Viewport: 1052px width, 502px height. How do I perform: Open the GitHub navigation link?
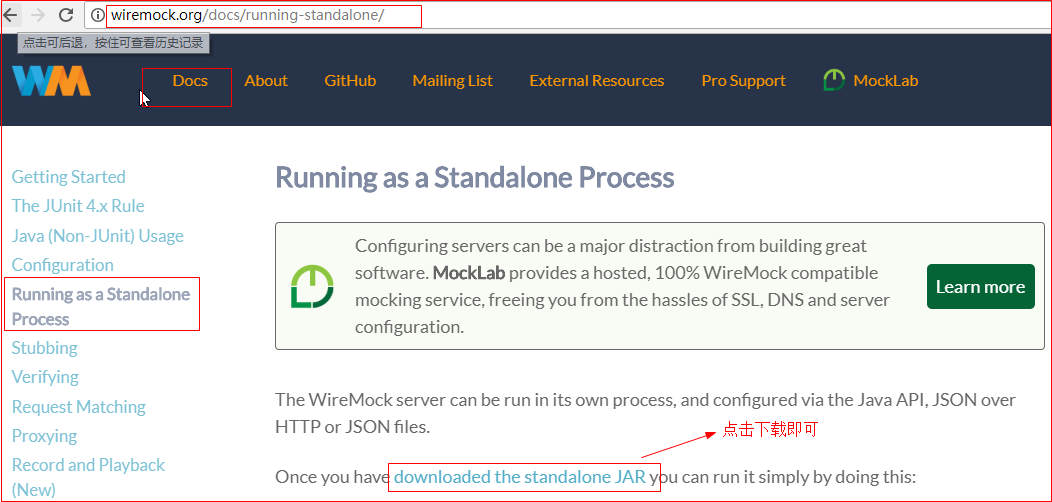click(x=350, y=81)
